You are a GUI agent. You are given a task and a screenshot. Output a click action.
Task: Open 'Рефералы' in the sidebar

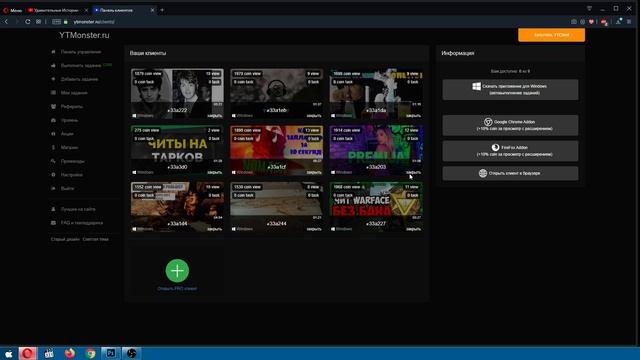point(72,107)
